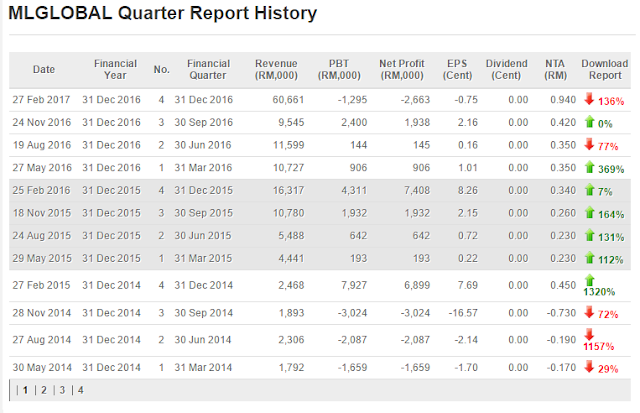
Task: Click the Net Profit (RM,000) header
Action: 402,69
